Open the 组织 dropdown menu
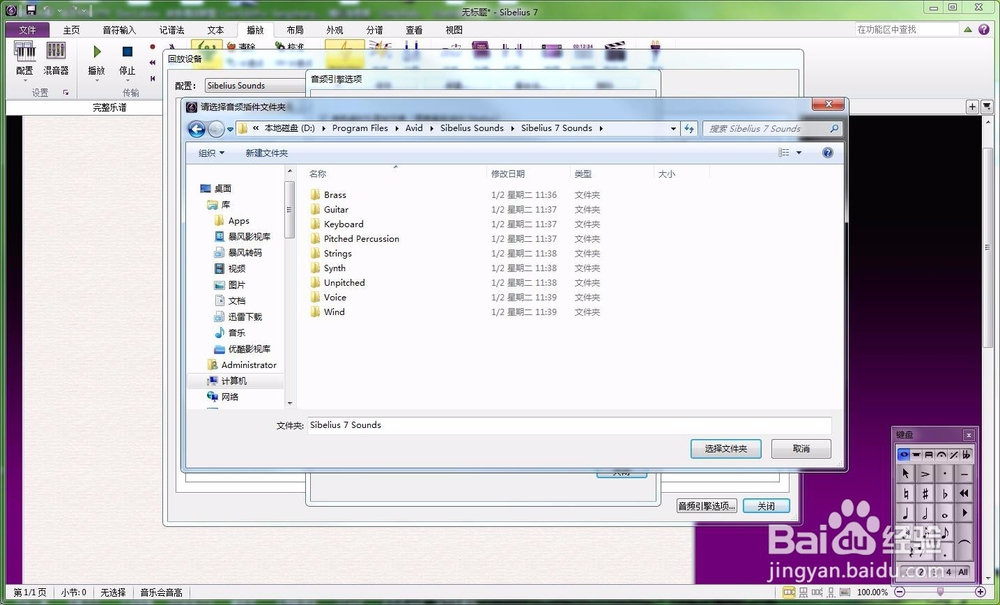The width and height of the screenshot is (1000, 605). pyautogui.click(x=211, y=153)
